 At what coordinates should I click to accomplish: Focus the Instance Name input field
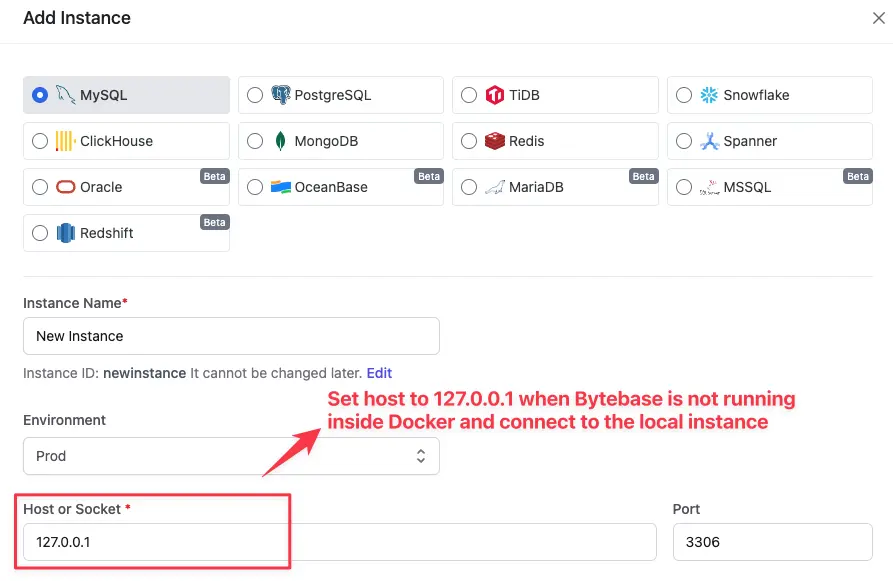tap(231, 336)
